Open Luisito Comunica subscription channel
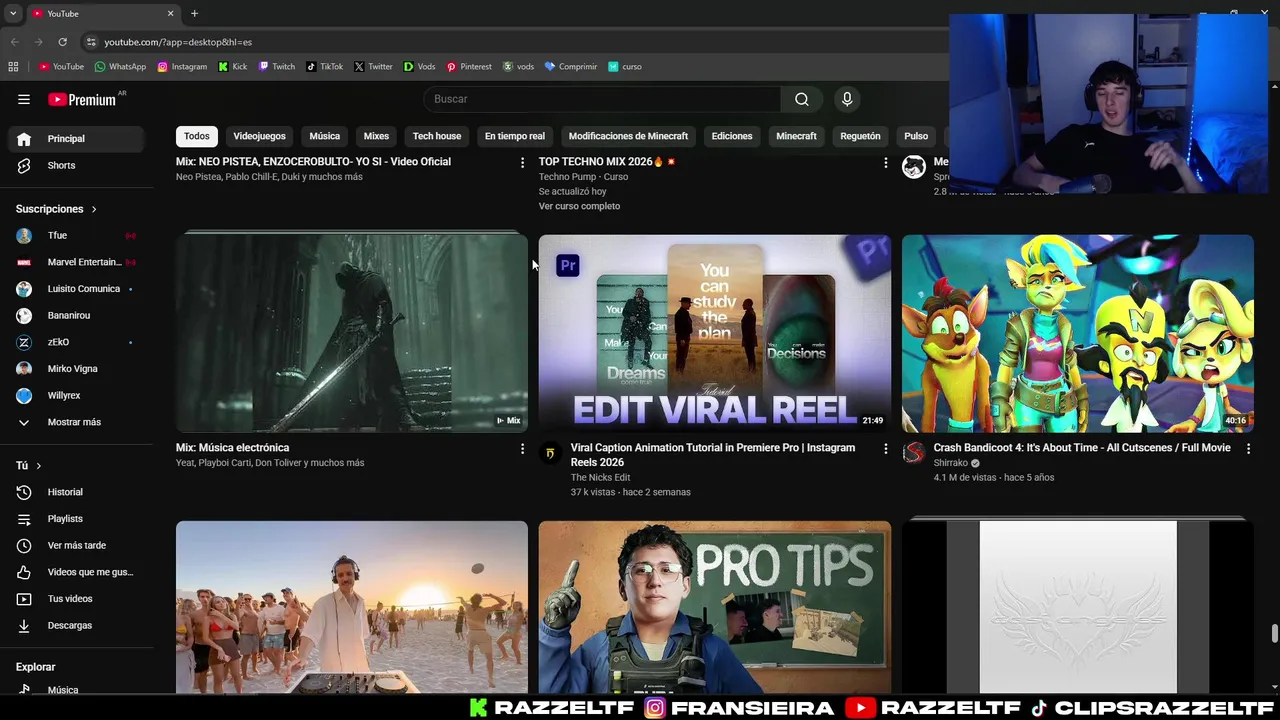Viewport: 1280px width, 720px height. (x=76, y=289)
